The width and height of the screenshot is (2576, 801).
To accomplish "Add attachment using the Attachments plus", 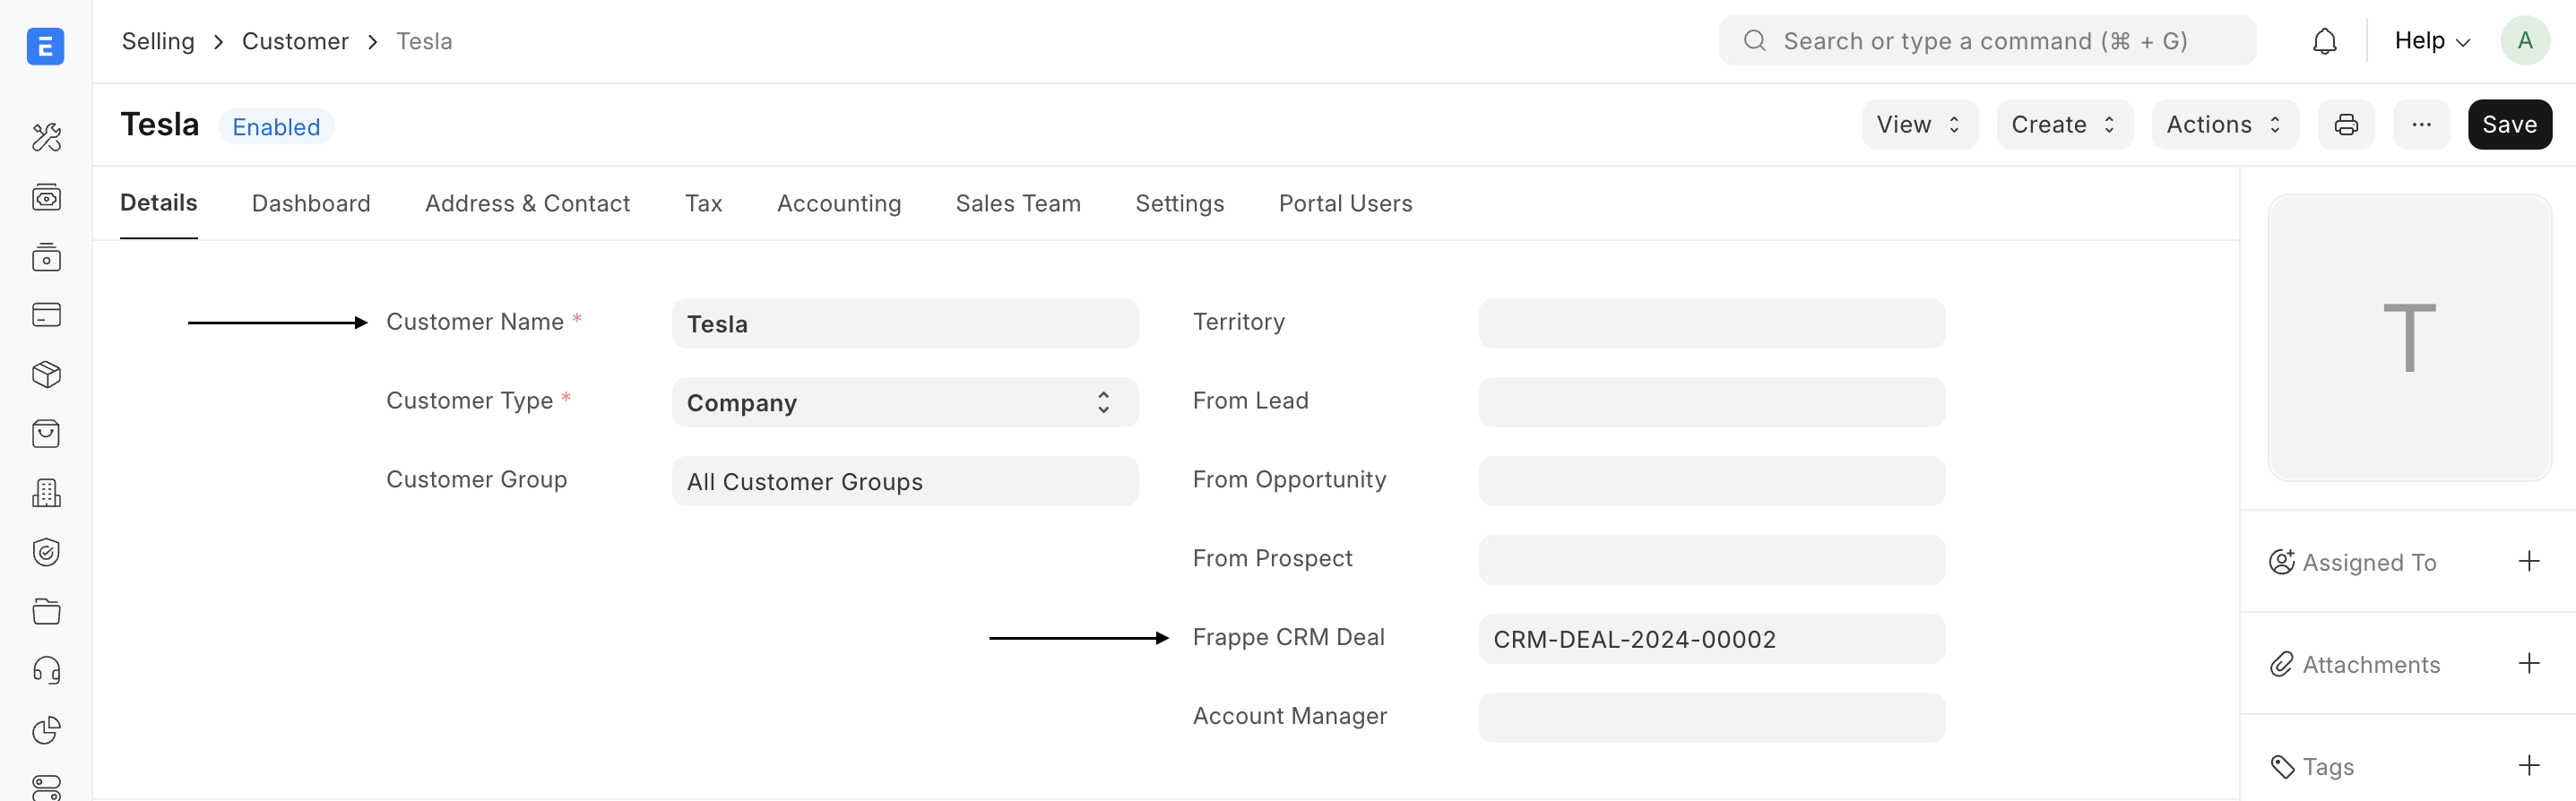I will [x=2528, y=663].
